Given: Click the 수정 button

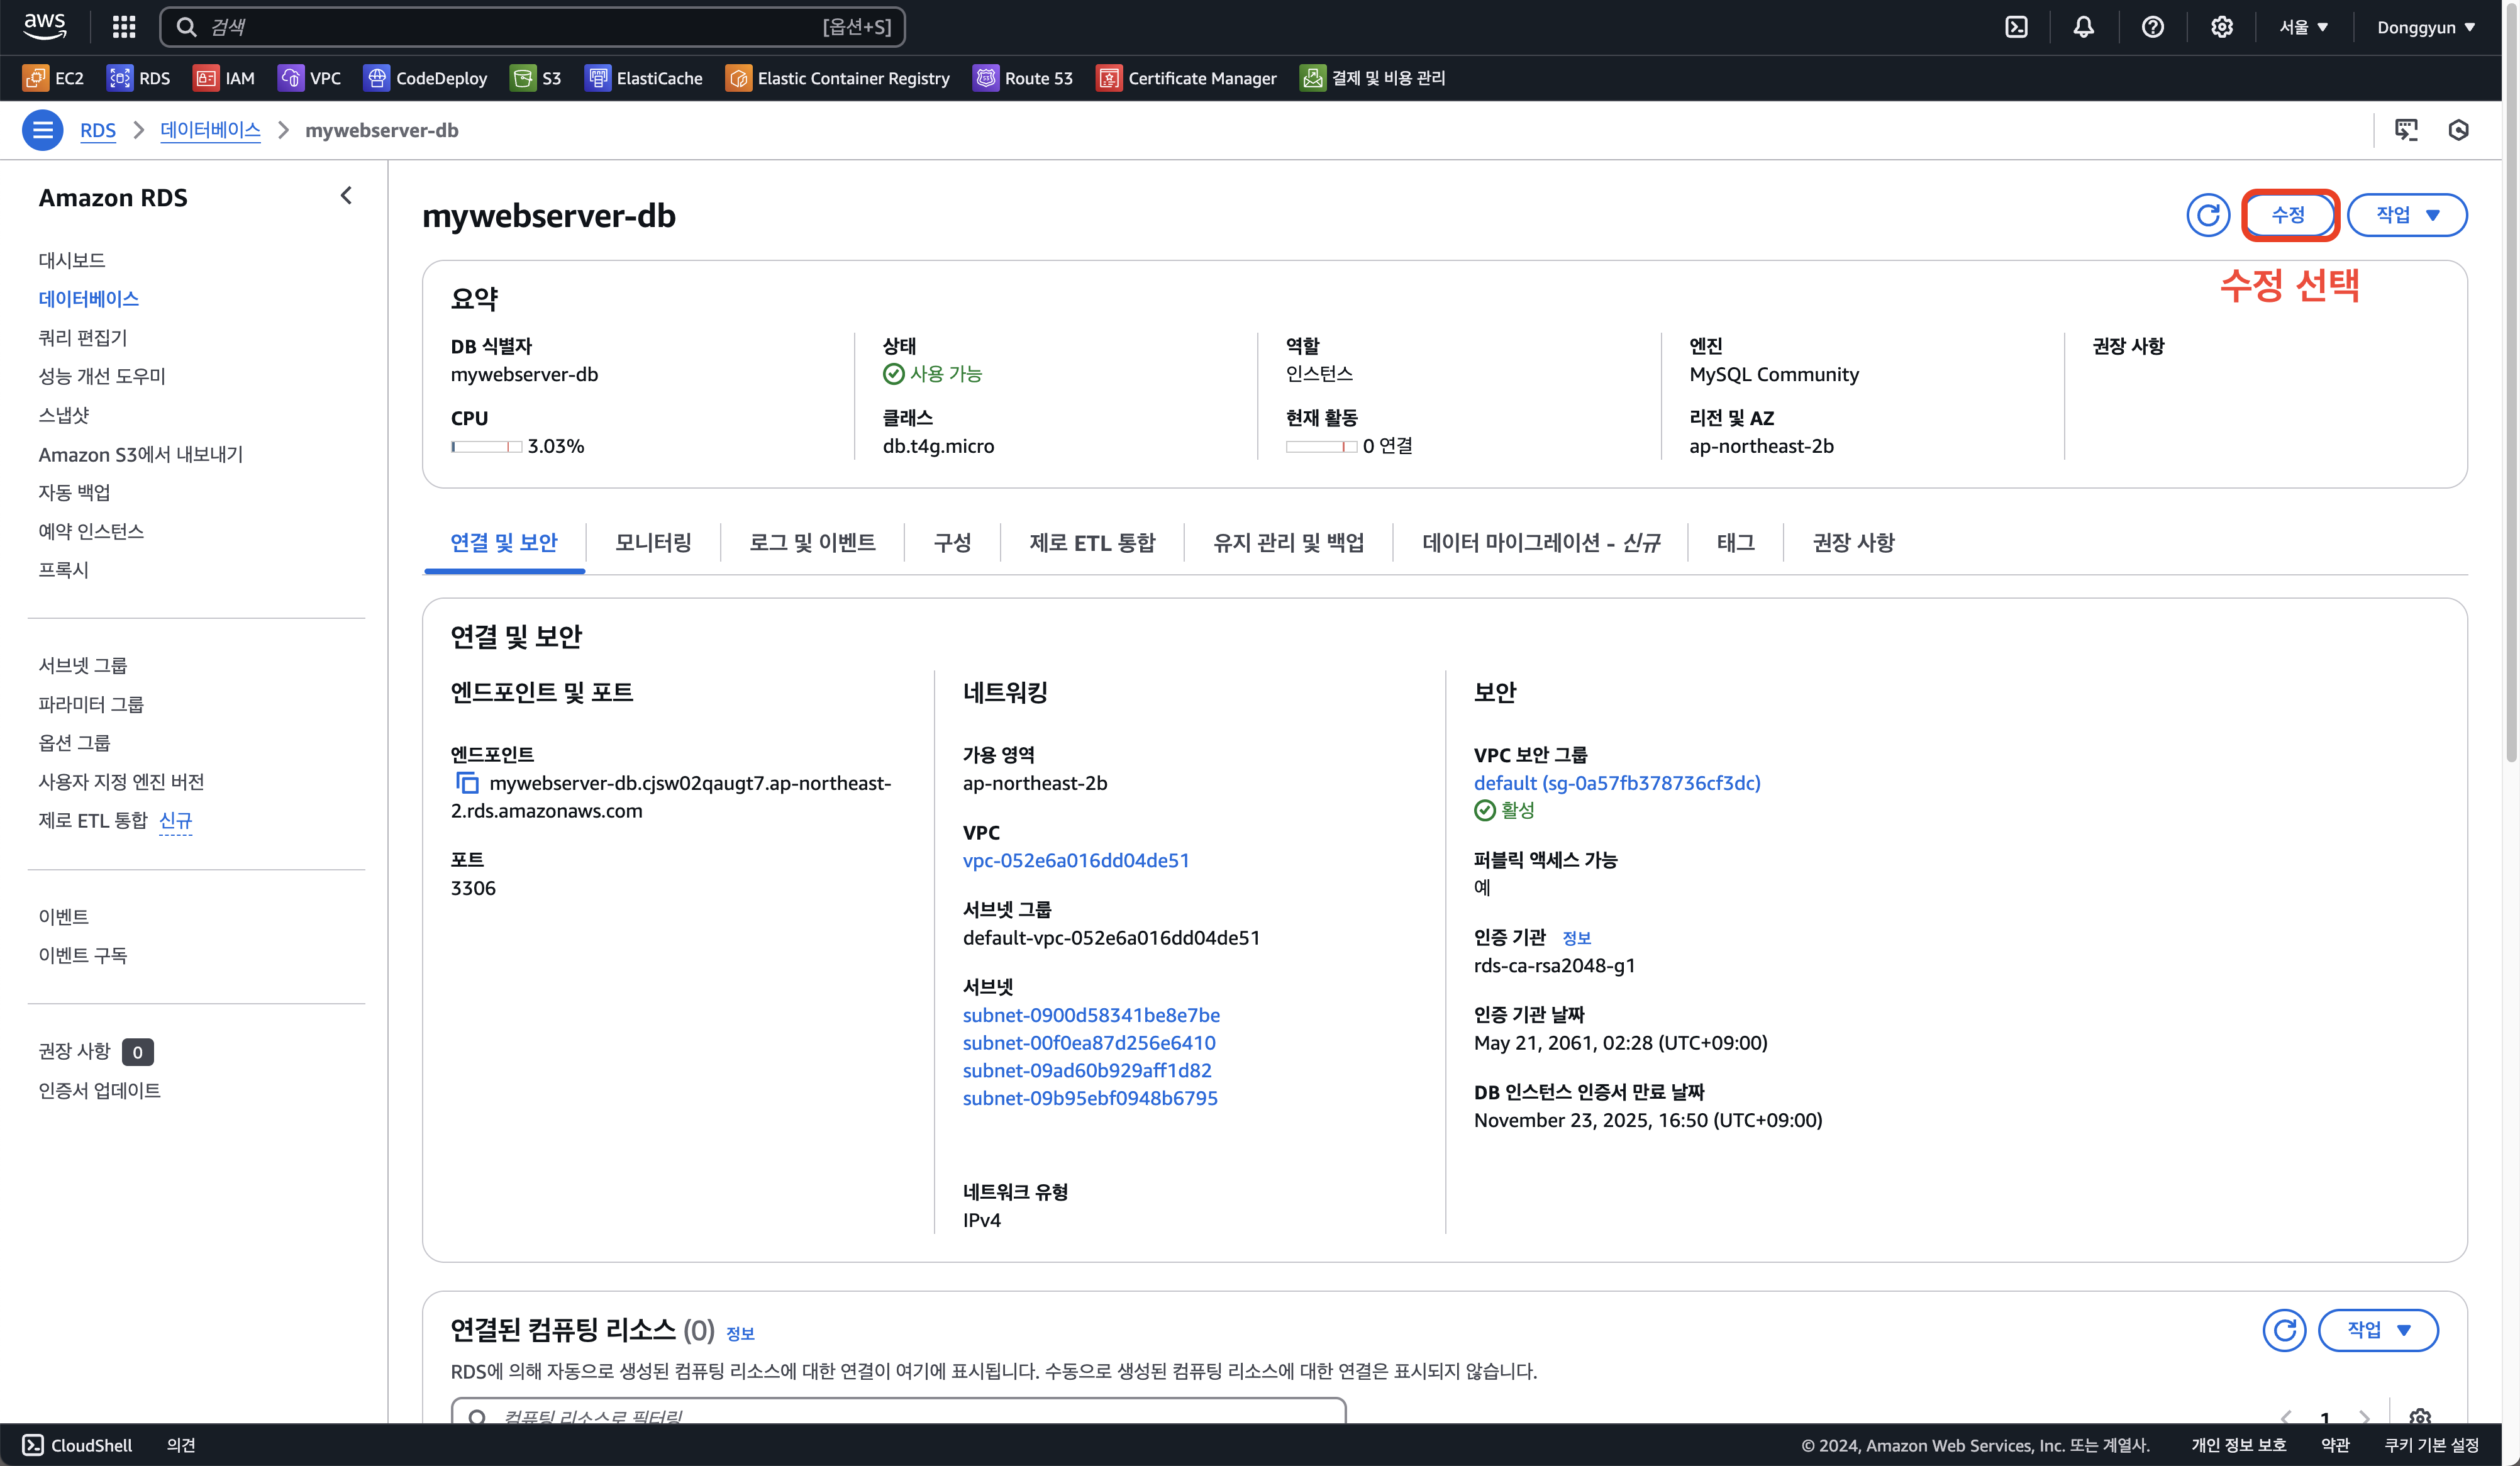Looking at the screenshot, I should click(x=2288, y=215).
